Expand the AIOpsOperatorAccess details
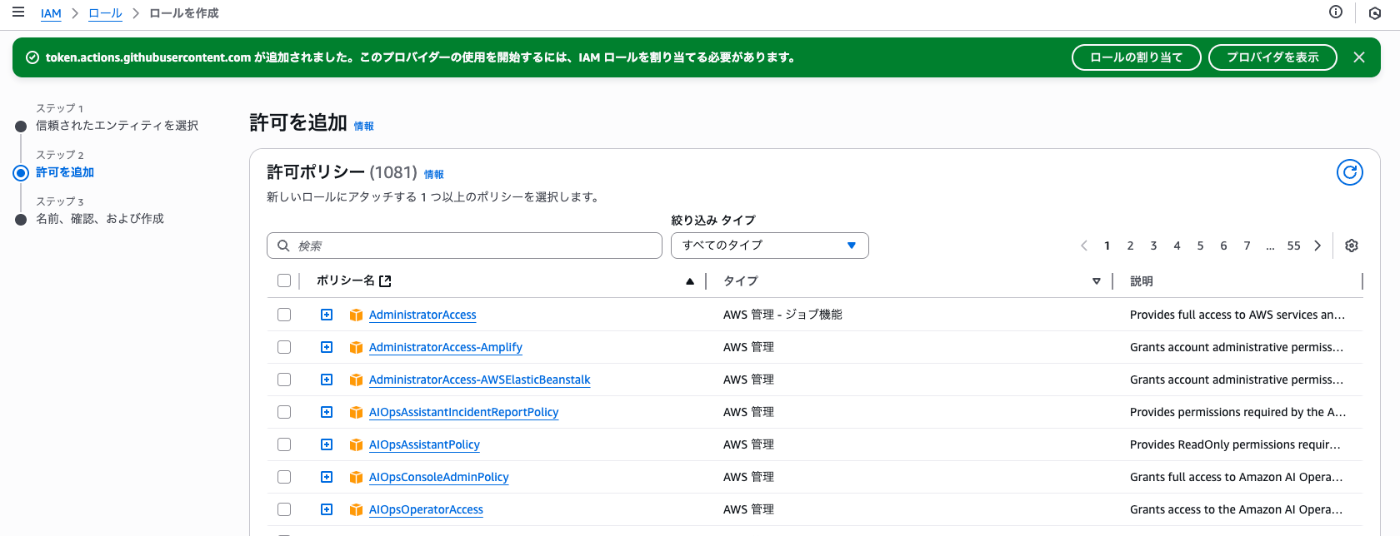 (326, 510)
